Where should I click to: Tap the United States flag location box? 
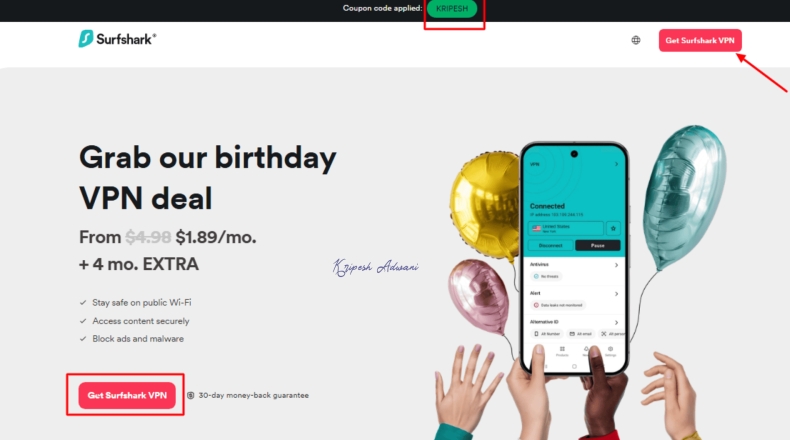[565, 228]
